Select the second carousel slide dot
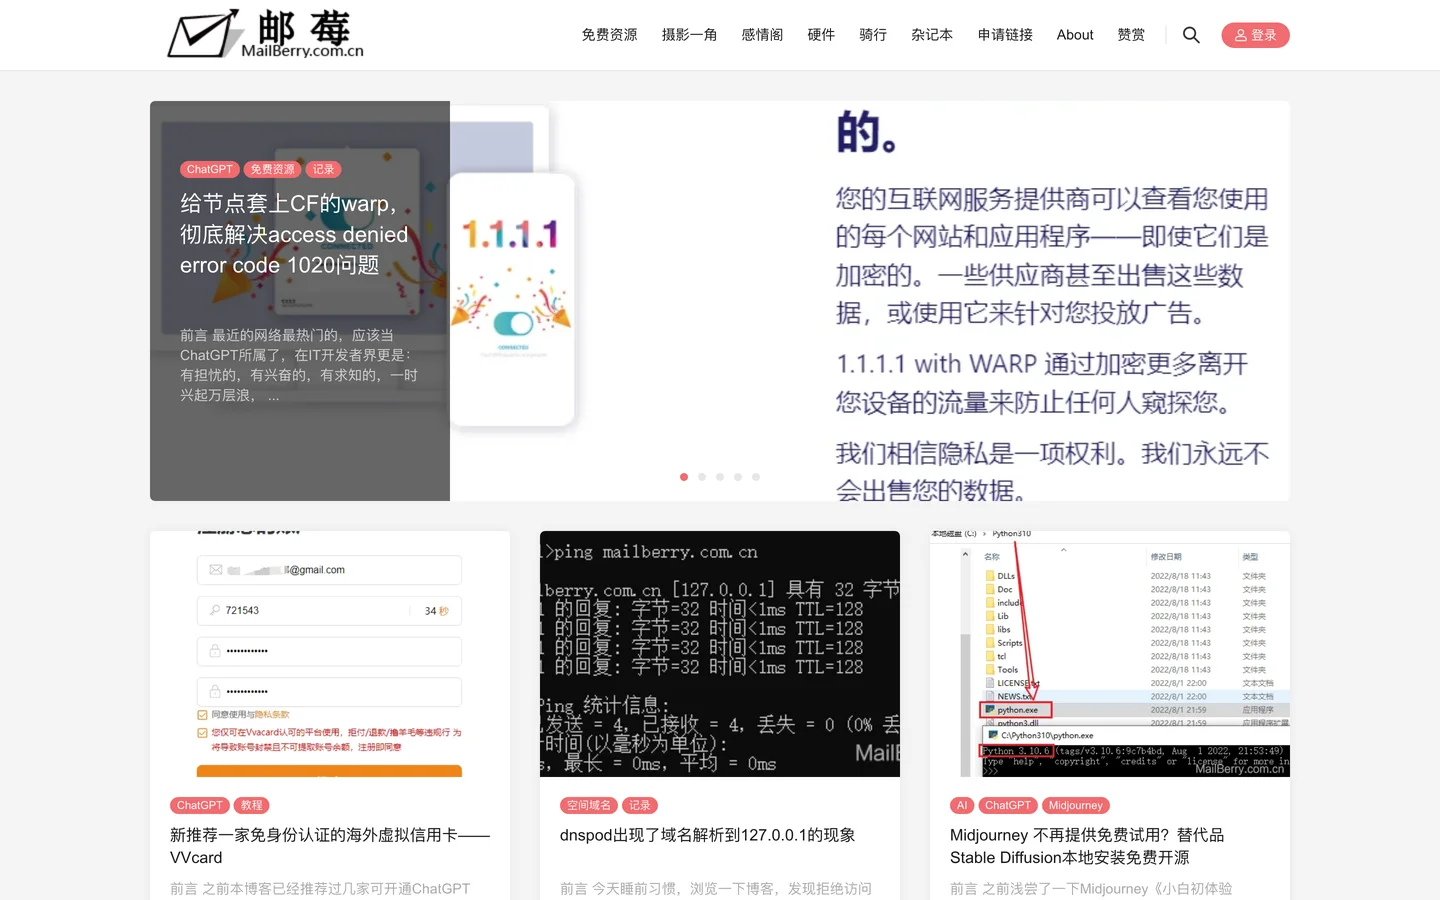The image size is (1440, 900). (x=702, y=477)
